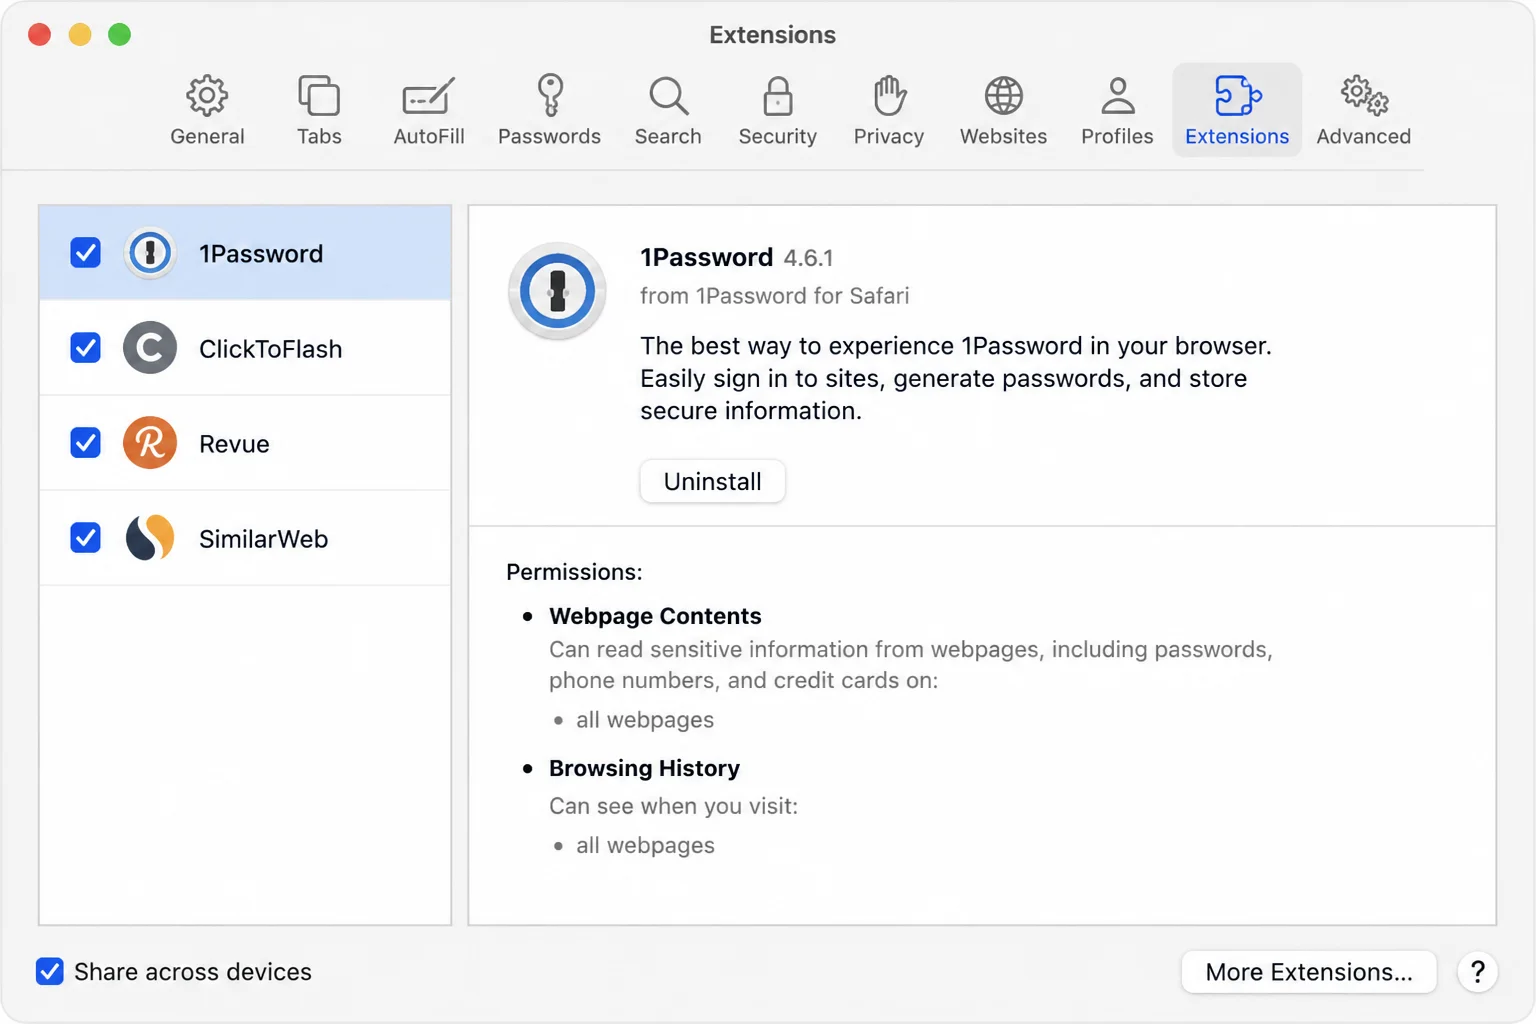Select the SimilarWeb row label

tap(263, 539)
